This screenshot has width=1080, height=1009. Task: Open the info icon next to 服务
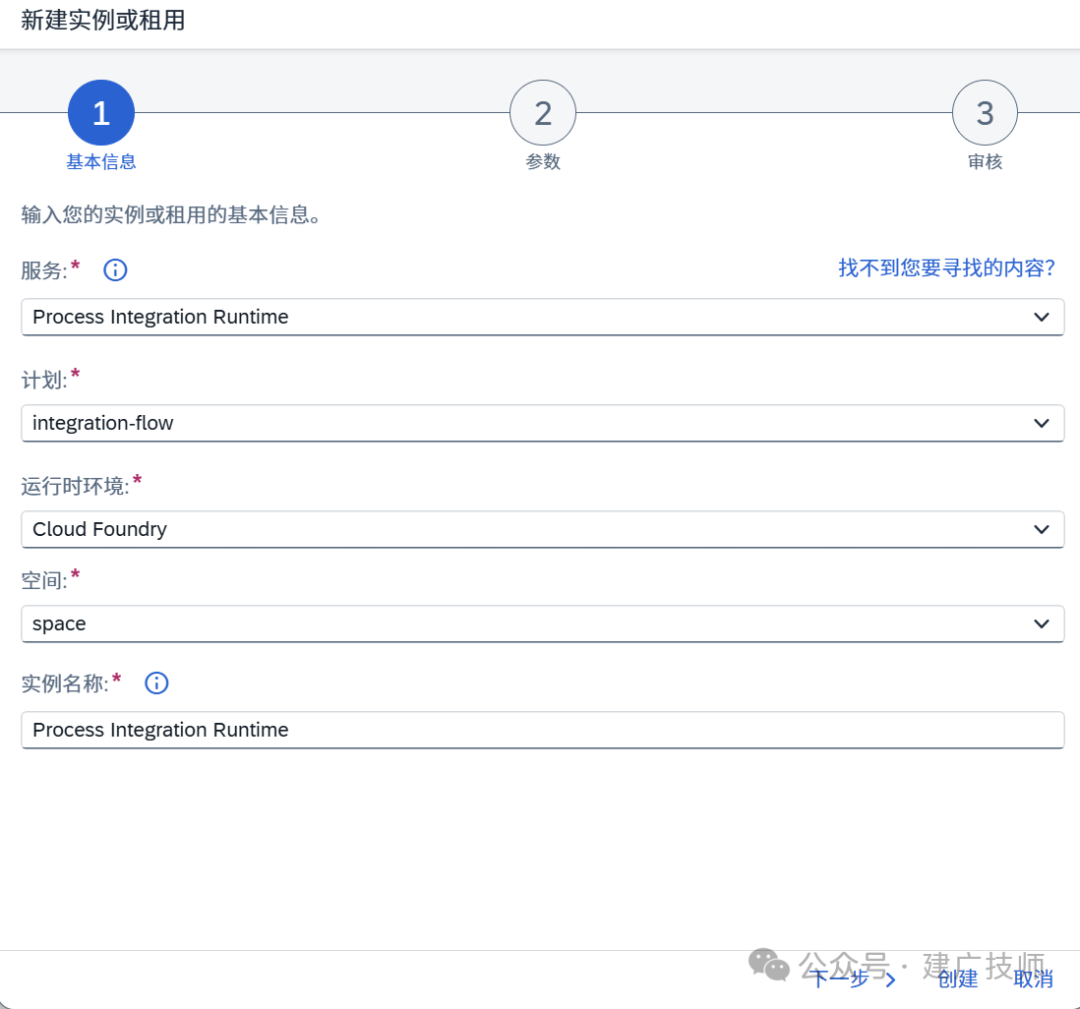[115, 270]
